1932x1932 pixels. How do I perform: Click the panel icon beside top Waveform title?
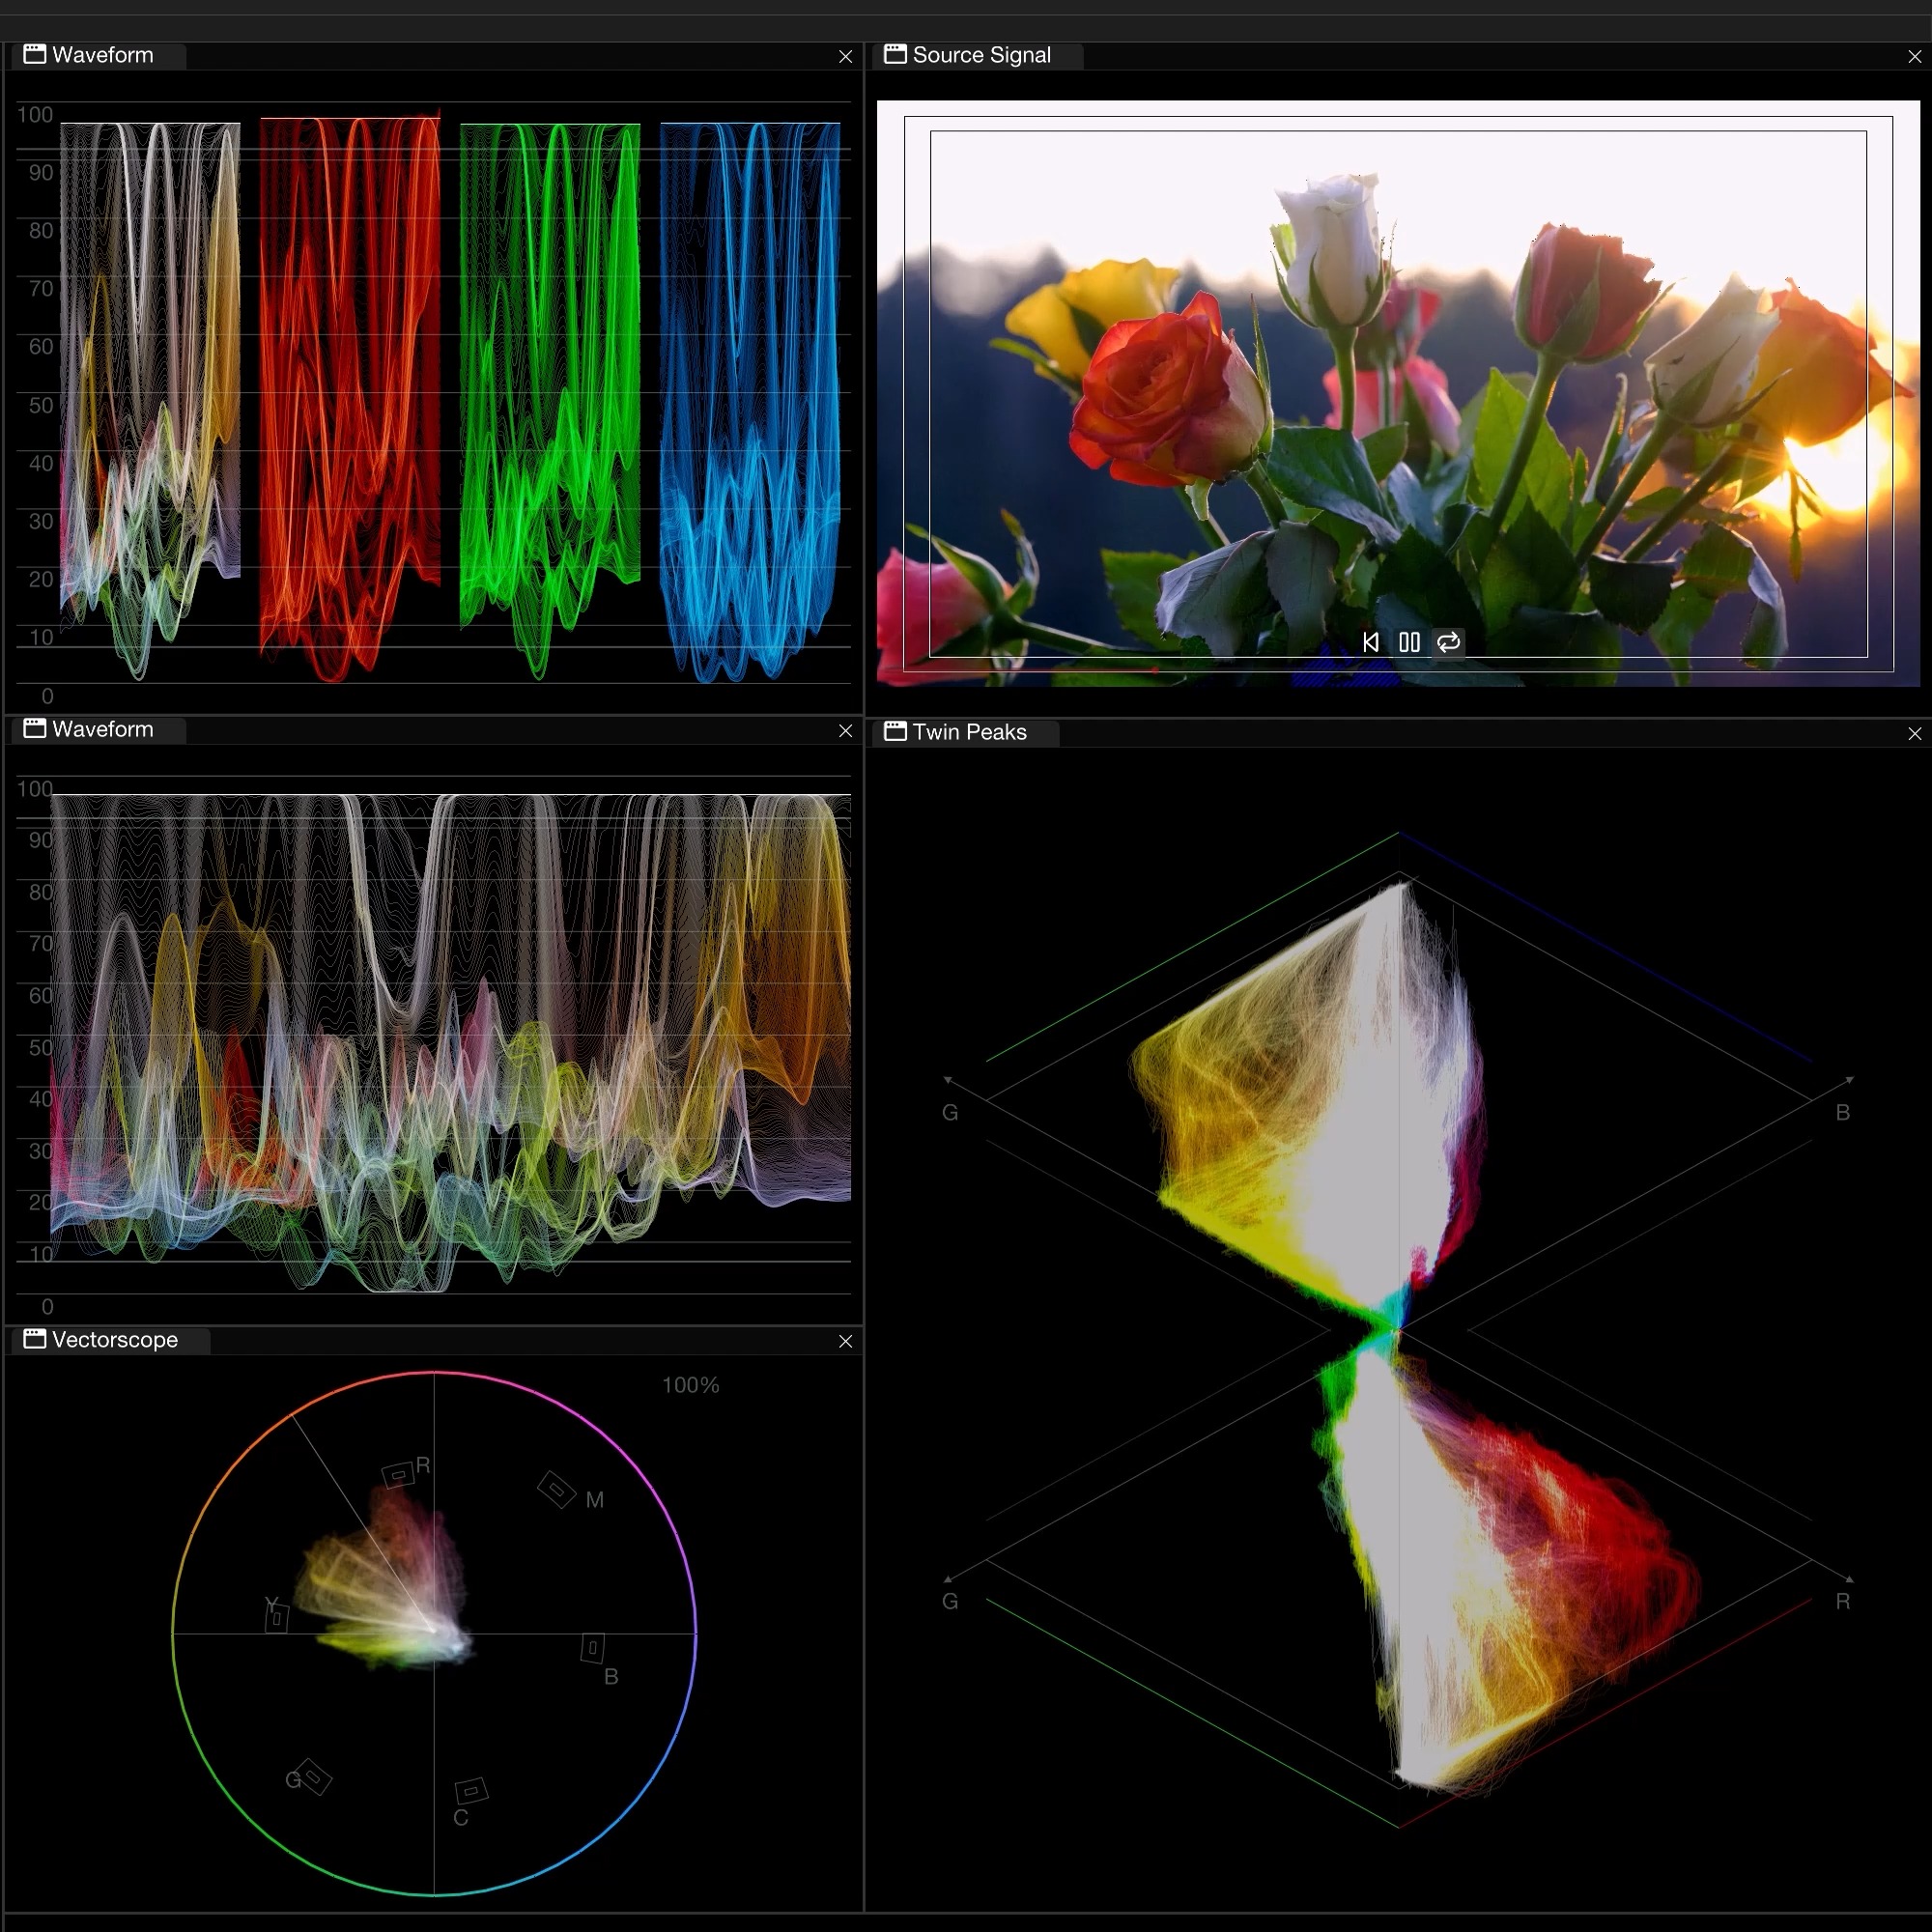pos(35,54)
